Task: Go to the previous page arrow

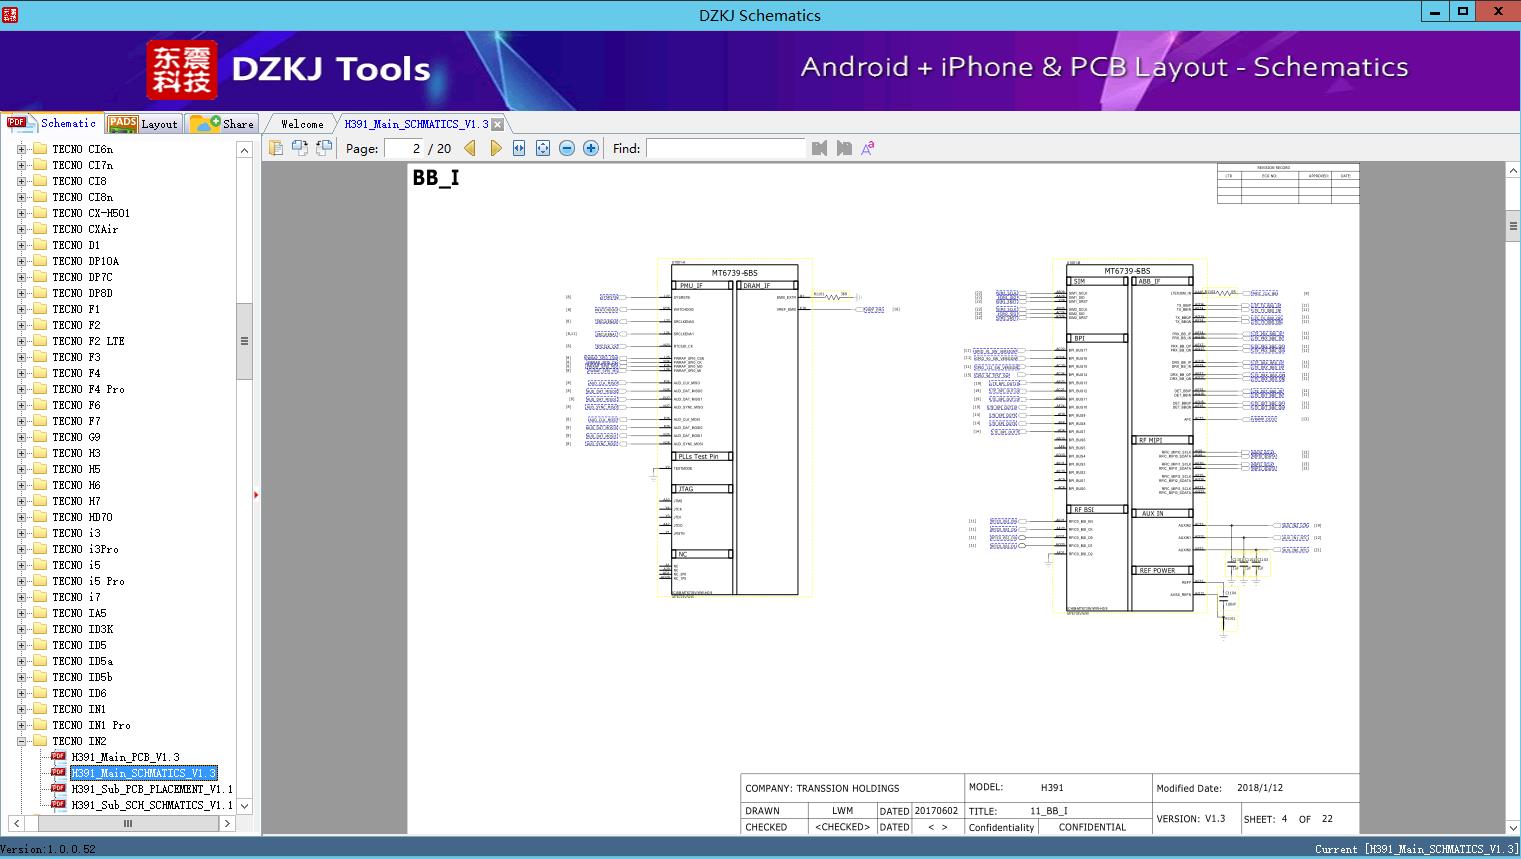Action: pos(470,148)
